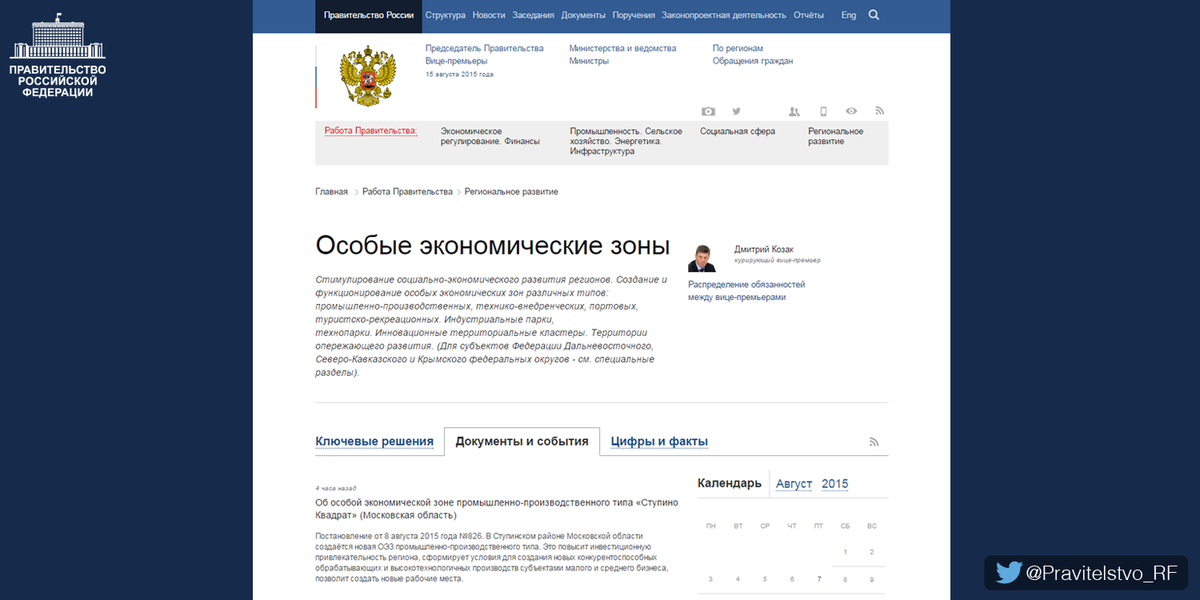Switch to the Цифры и факты tab

click(x=659, y=441)
